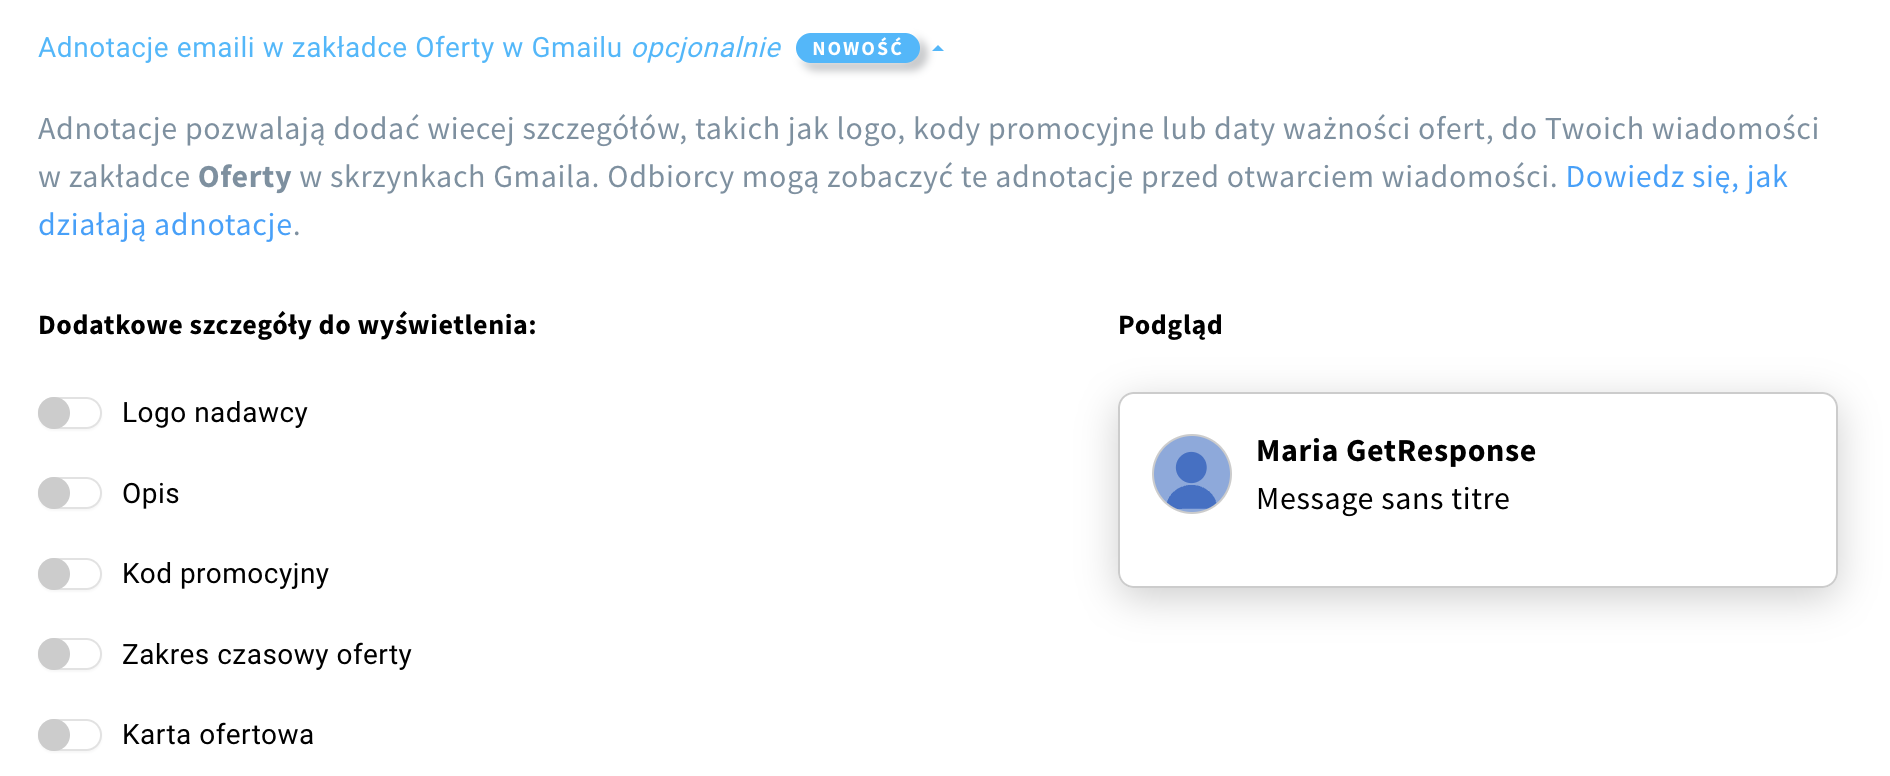
Task: Click the profile picture placeholder in the Podgląd card
Action: pos(1191,474)
